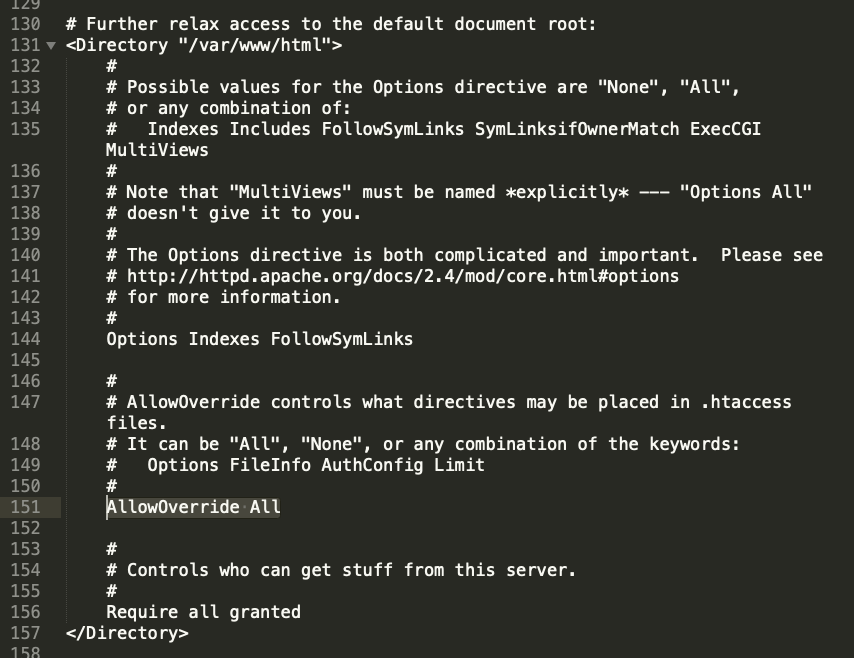854x658 pixels.
Task: Click line number 156 in gutter
Action: (25, 612)
